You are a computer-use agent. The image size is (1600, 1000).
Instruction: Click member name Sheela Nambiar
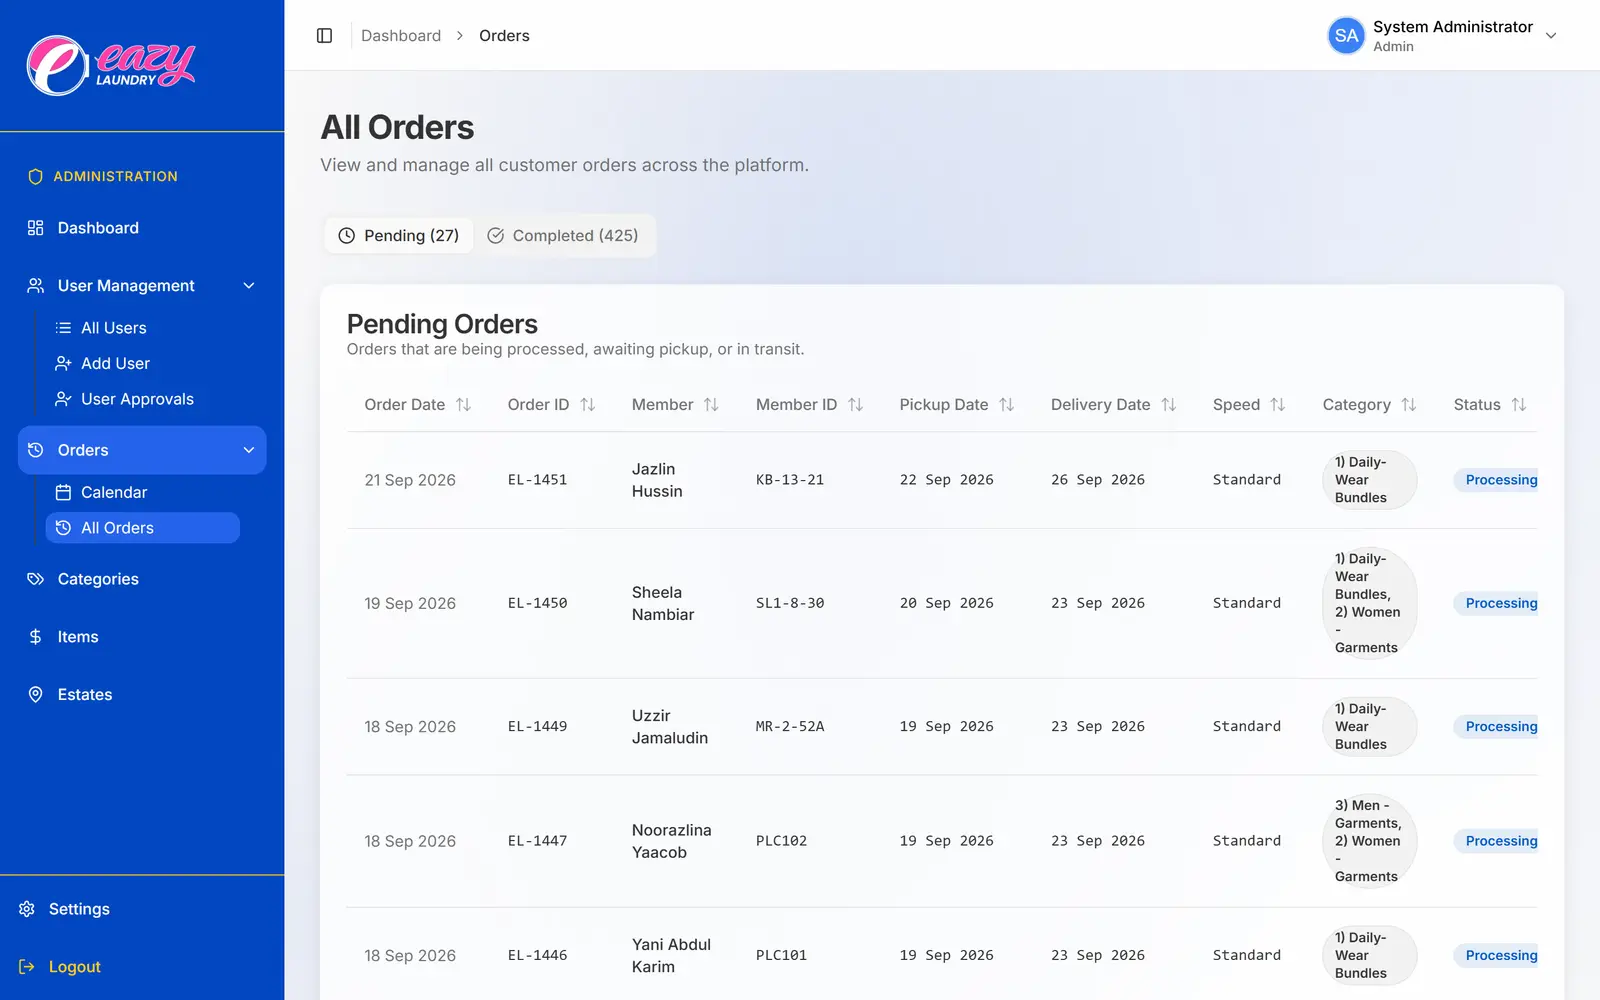pos(663,604)
